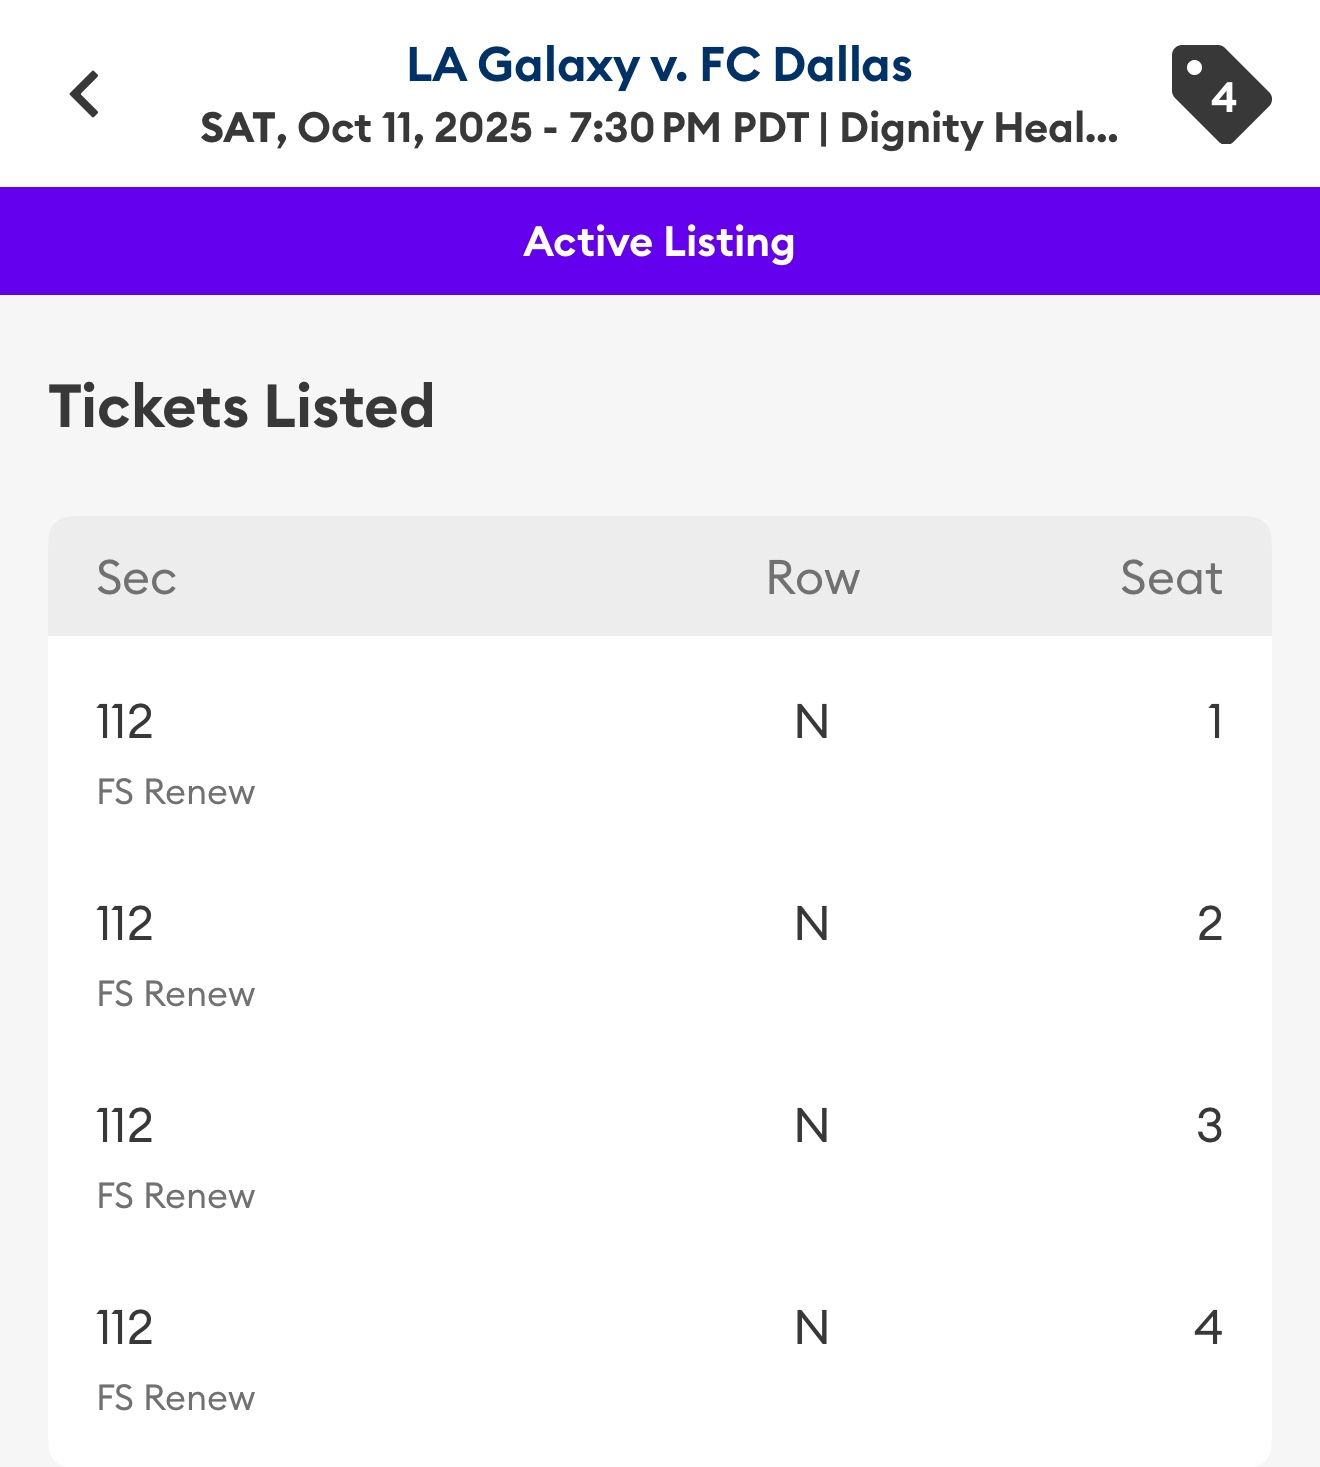
Task: Tap FS Renew label in seat 1 row
Action: point(176,792)
